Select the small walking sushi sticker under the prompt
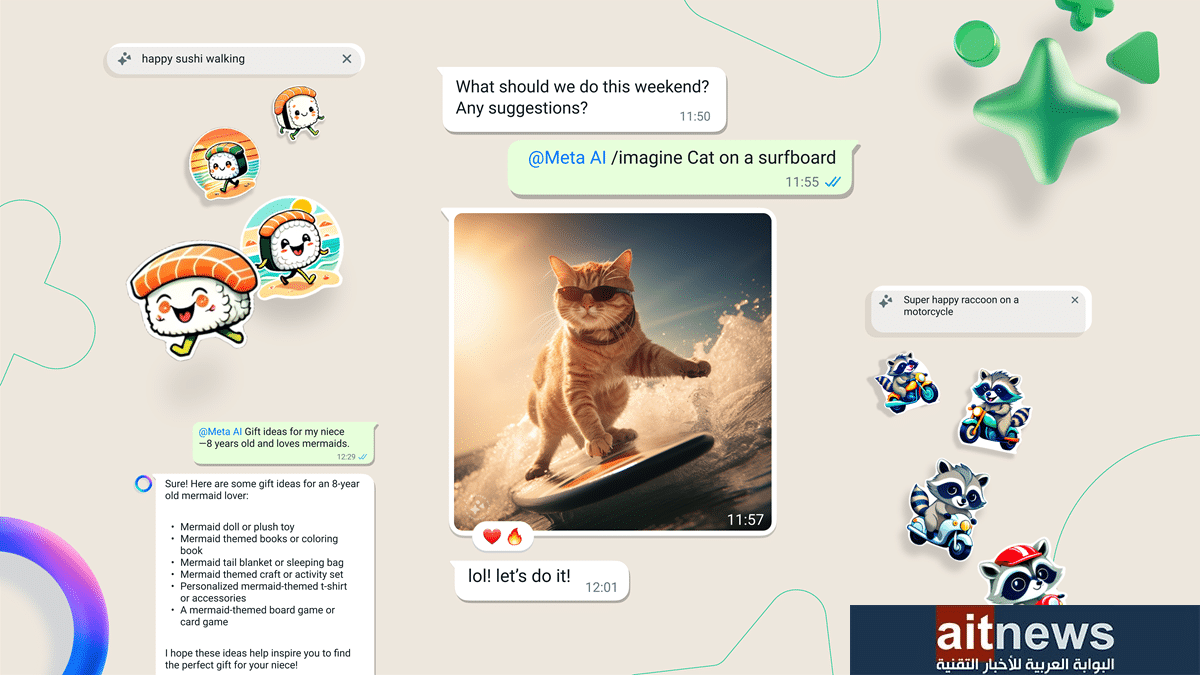 (x=299, y=112)
